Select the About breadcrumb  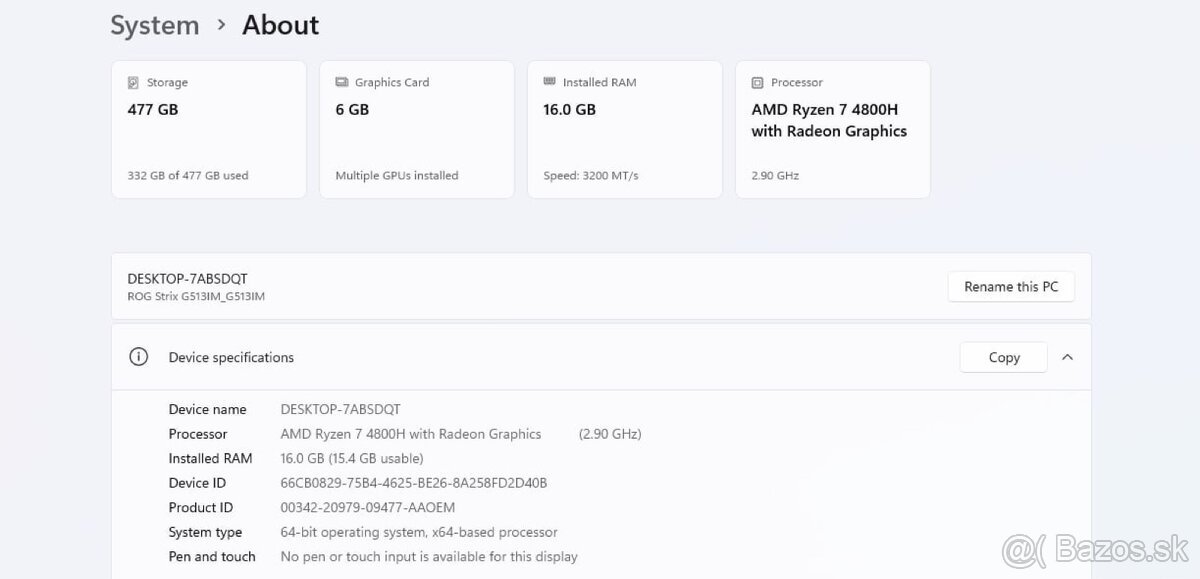click(x=280, y=25)
